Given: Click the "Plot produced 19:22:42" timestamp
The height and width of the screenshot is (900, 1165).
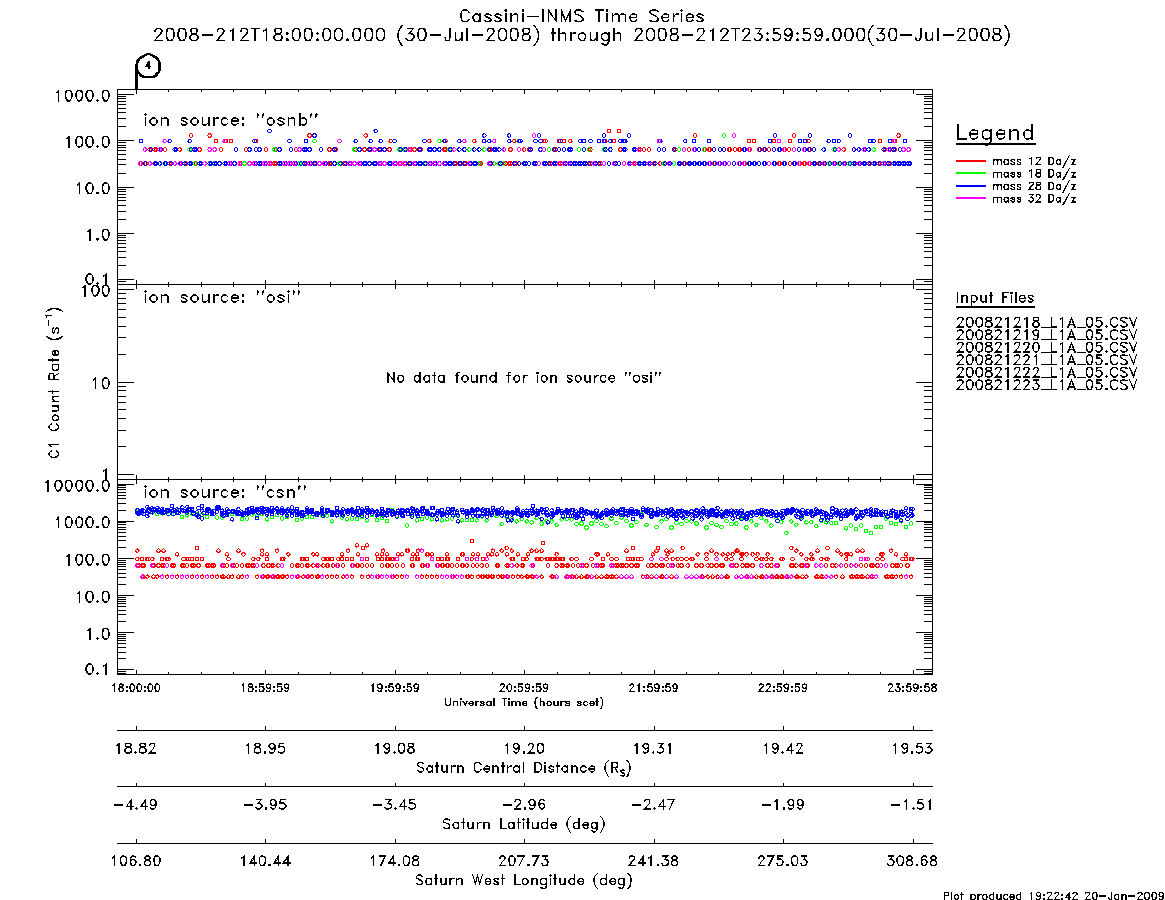Looking at the screenshot, I should (1053, 895).
